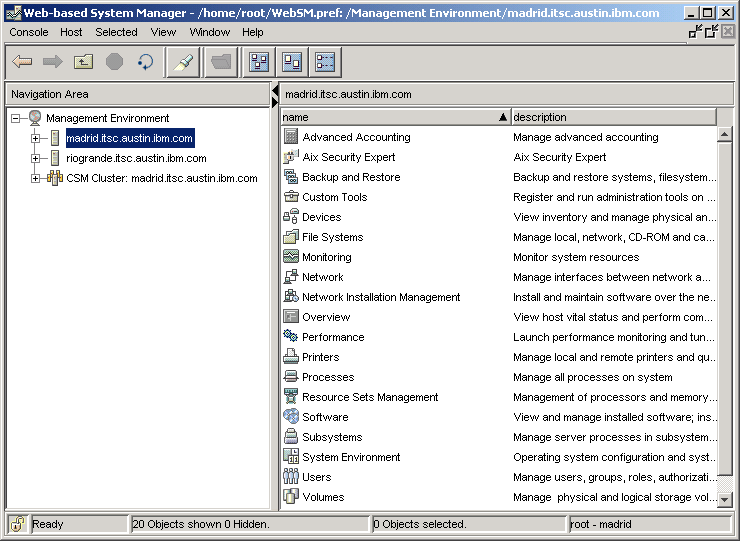Select the "Manage all processes on system" description
The image size is (740, 541).
point(593,377)
